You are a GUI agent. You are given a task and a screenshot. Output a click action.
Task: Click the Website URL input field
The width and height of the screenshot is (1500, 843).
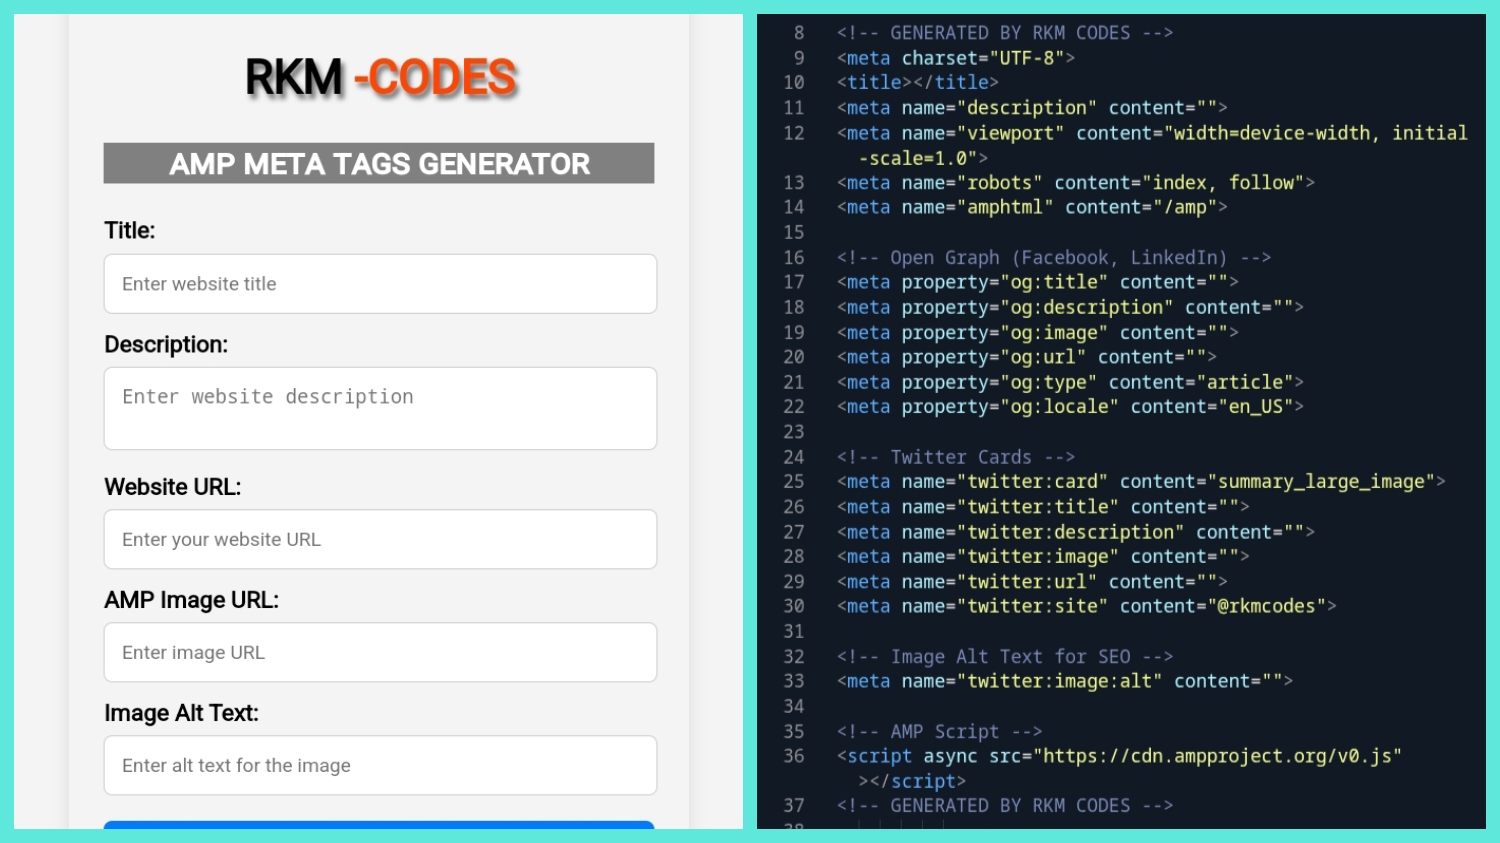(380, 540)
